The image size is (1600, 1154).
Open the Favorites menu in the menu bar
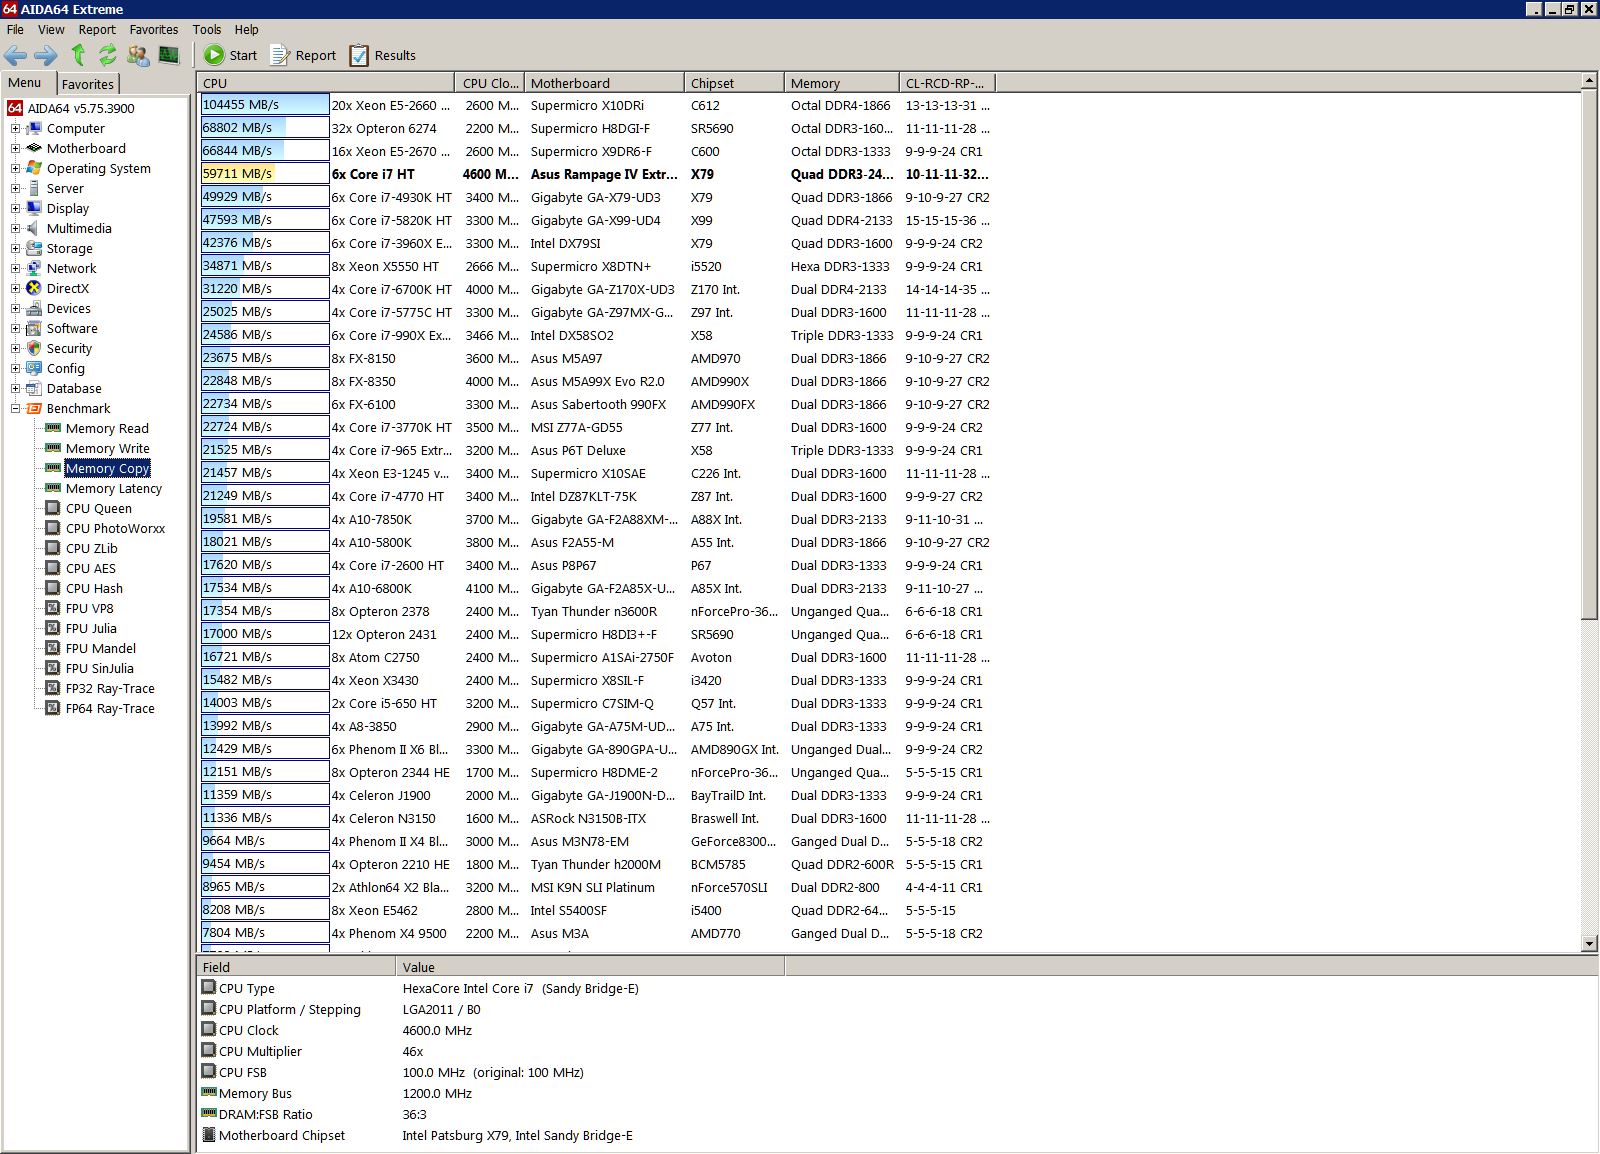click(x=154, y=29)
